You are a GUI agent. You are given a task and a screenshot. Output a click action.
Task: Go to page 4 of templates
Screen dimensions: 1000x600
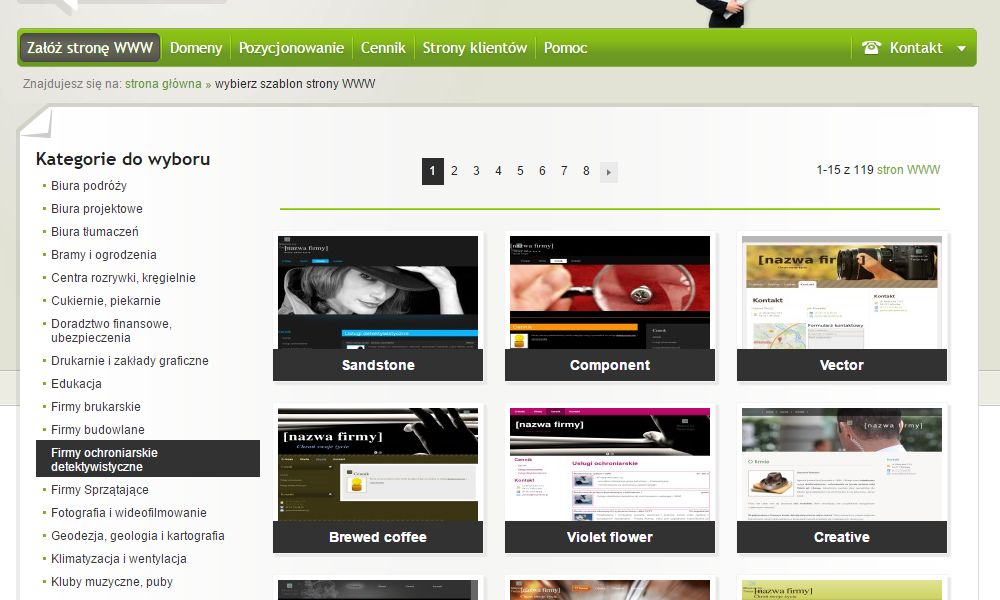pos(498,171)
